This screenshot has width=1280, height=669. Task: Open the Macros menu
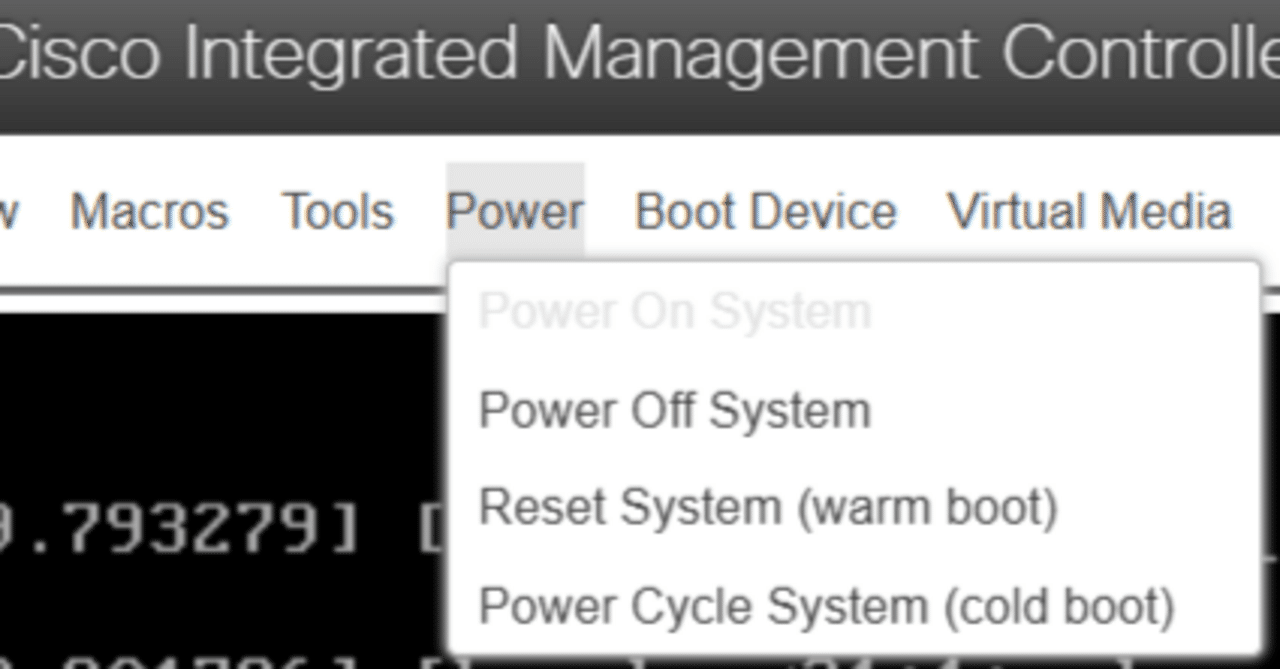(148, 210)
